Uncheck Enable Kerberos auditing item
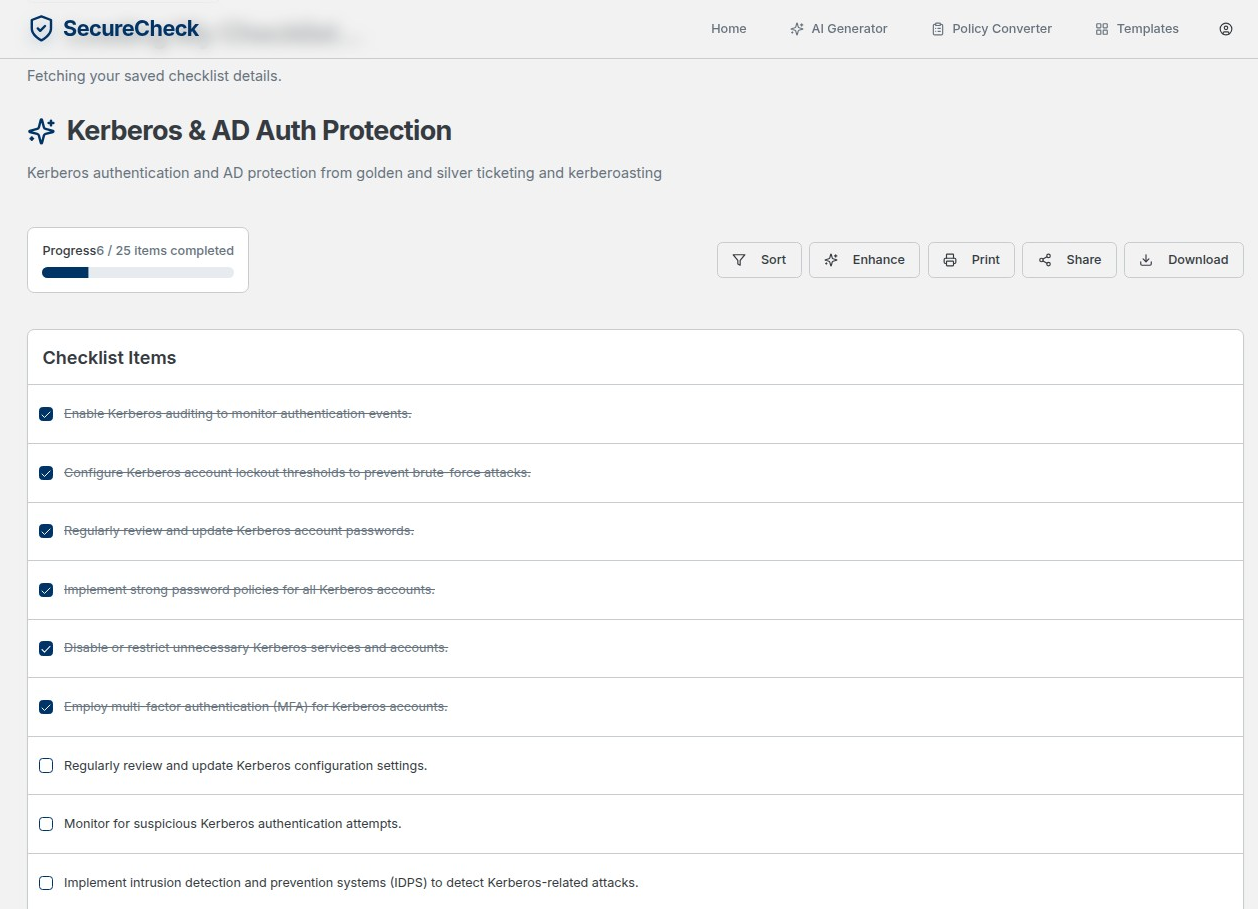 point(46,414)
